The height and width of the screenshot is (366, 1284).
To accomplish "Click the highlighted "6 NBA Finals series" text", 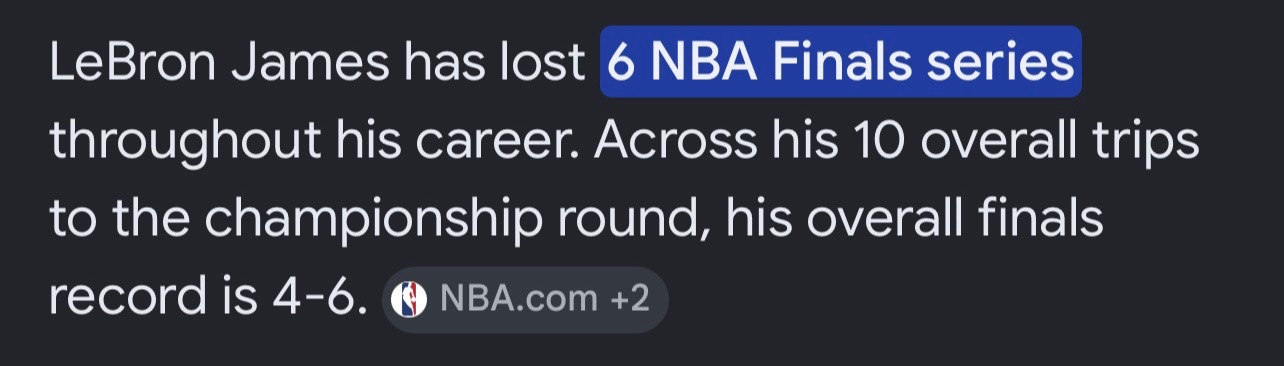I will click(840, 62).
